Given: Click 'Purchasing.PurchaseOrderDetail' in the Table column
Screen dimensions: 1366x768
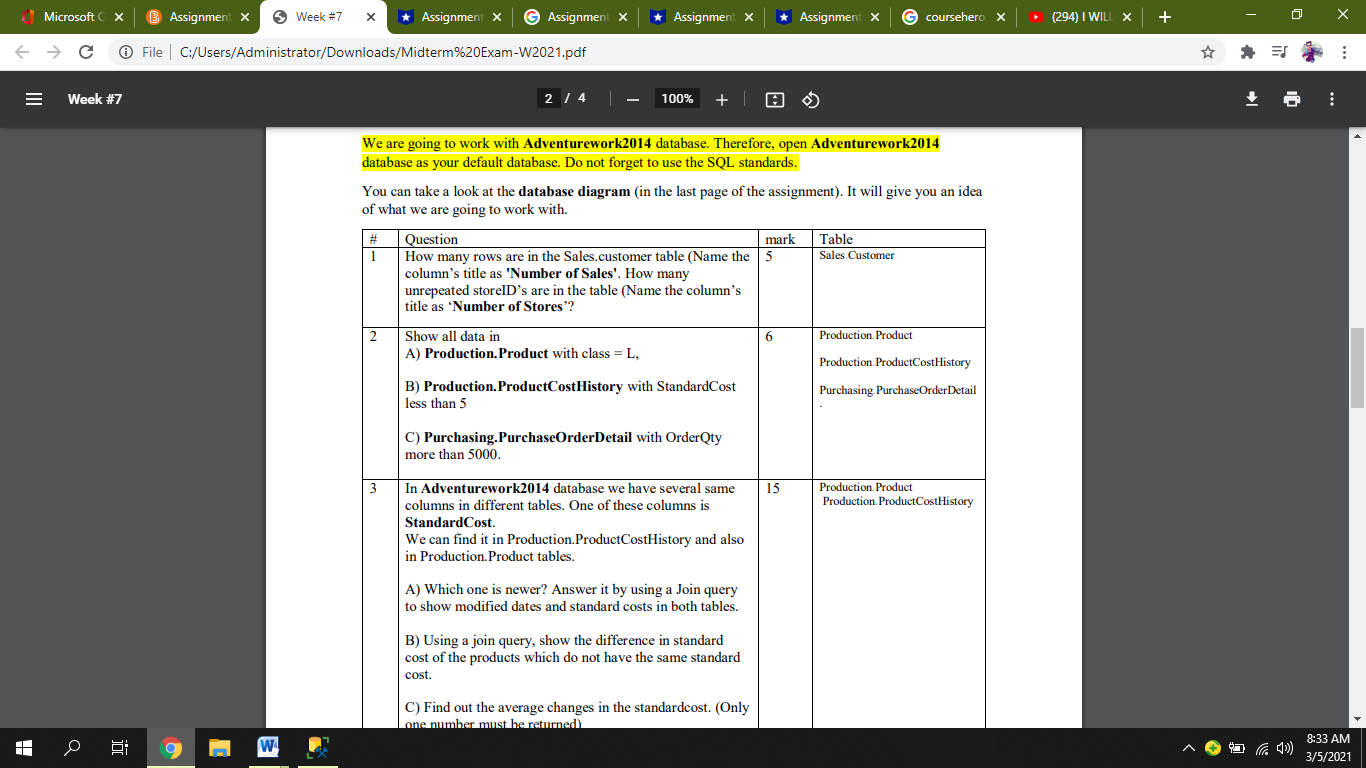Looking at the screenshot, I should 898,390.
